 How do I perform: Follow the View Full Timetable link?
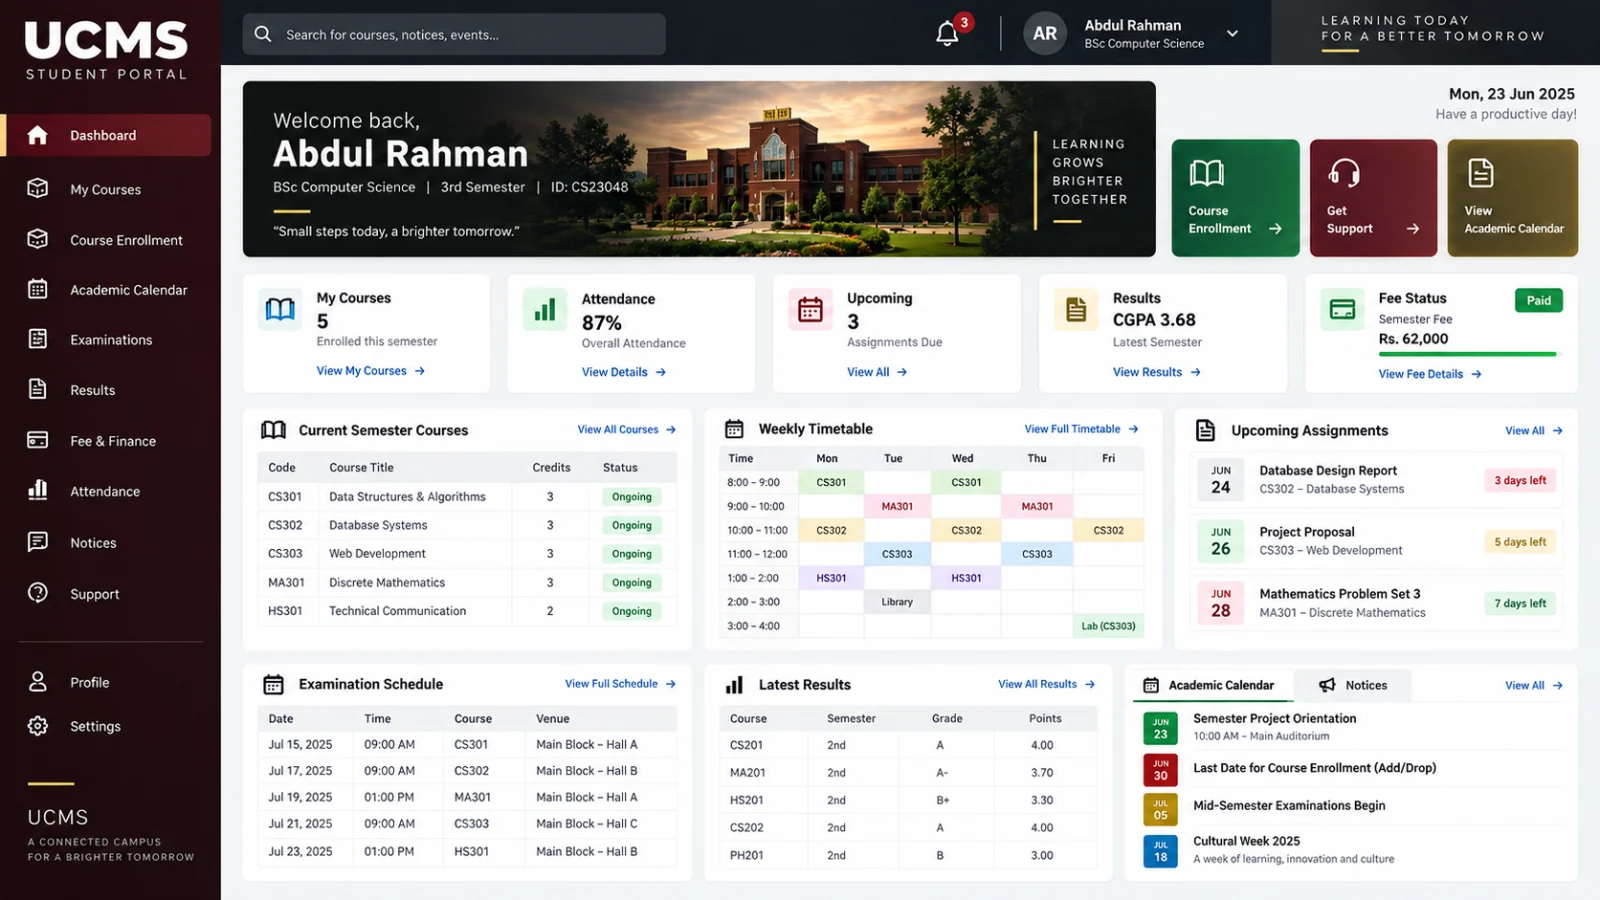click(x=1082, y=429)
